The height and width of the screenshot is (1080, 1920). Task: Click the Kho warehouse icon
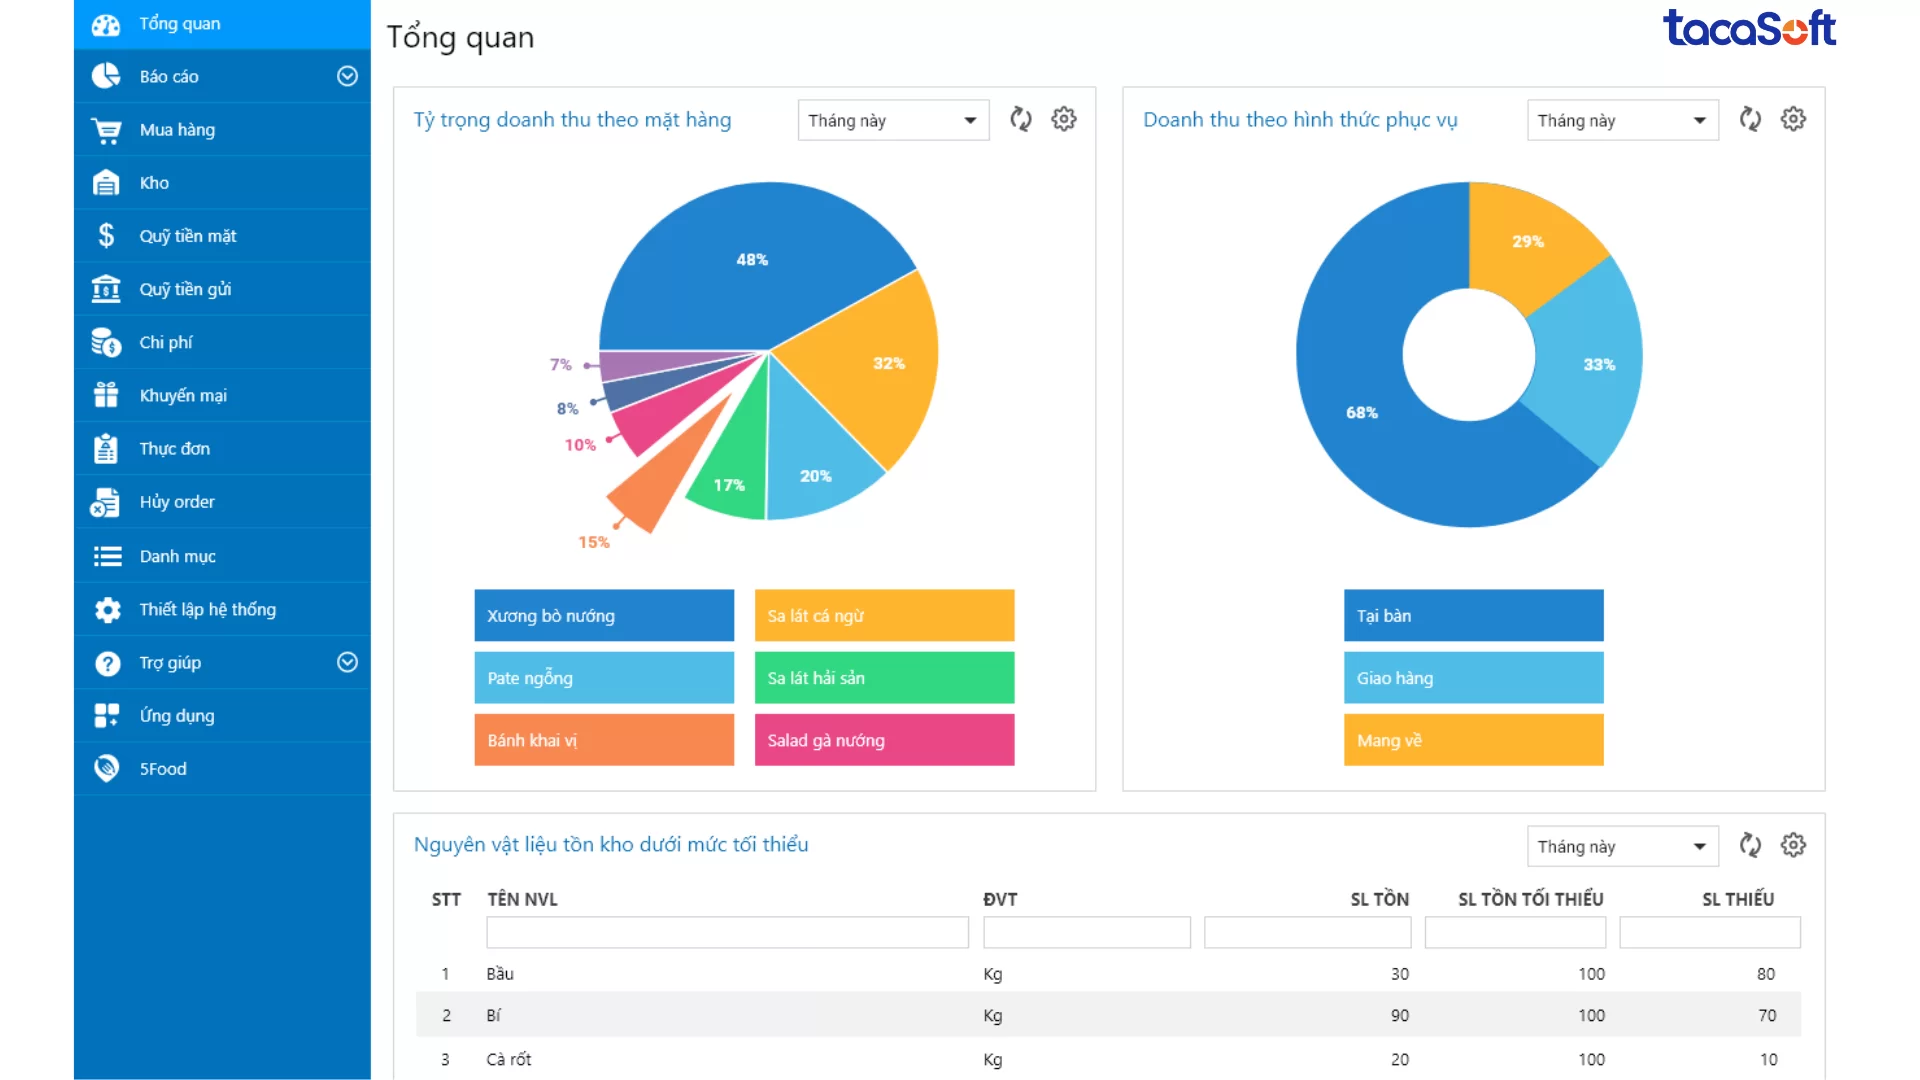click(106, 183)
